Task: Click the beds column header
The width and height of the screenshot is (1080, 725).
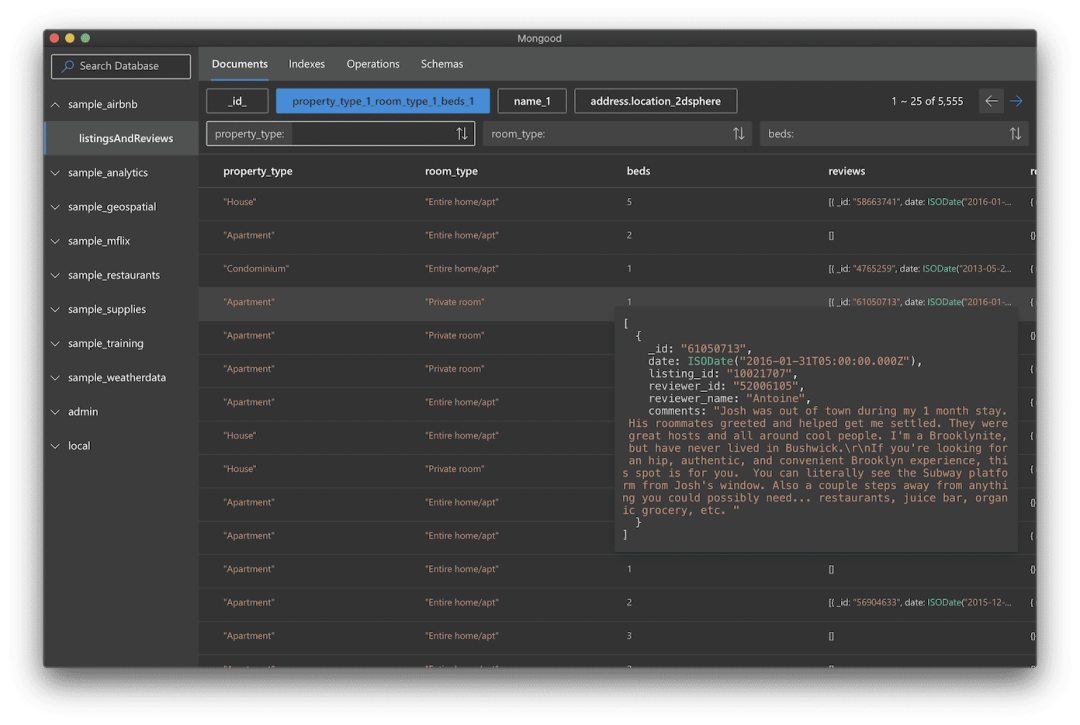Action: pyautogui.click(x=638, y=171)
